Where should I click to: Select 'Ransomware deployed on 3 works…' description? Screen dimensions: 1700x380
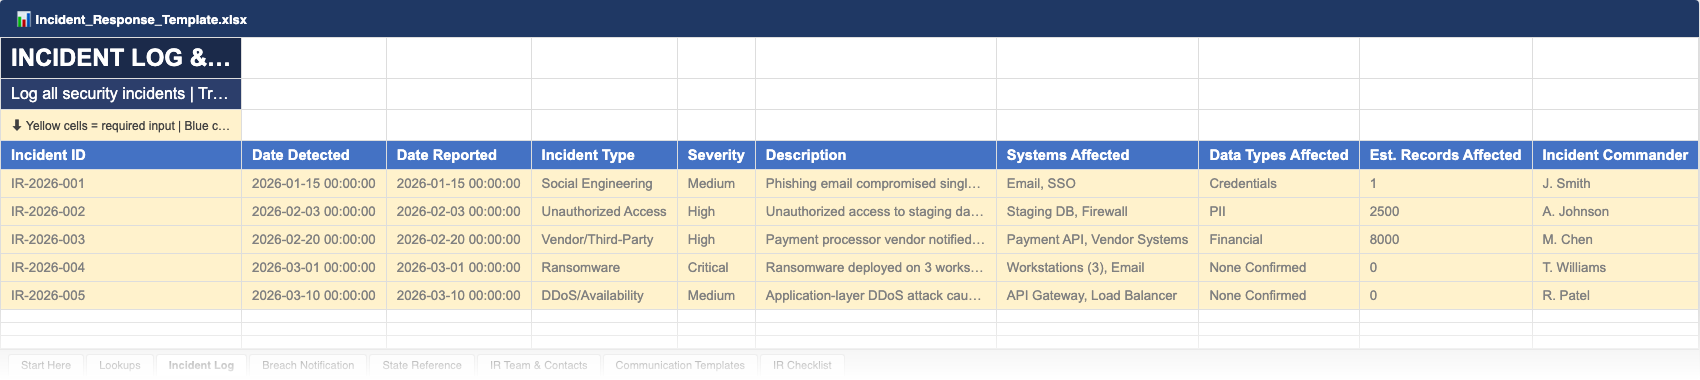(876, 268)
